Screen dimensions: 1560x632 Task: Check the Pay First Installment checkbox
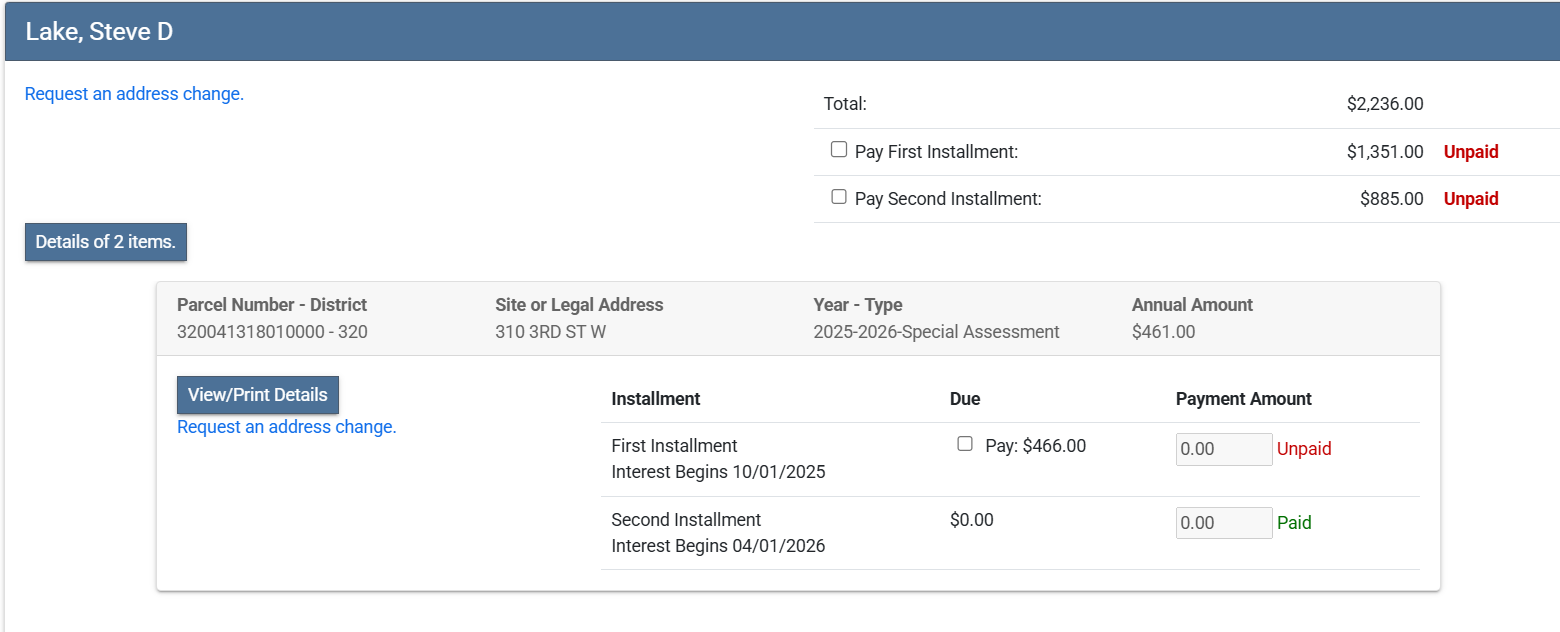click(839, 150)
